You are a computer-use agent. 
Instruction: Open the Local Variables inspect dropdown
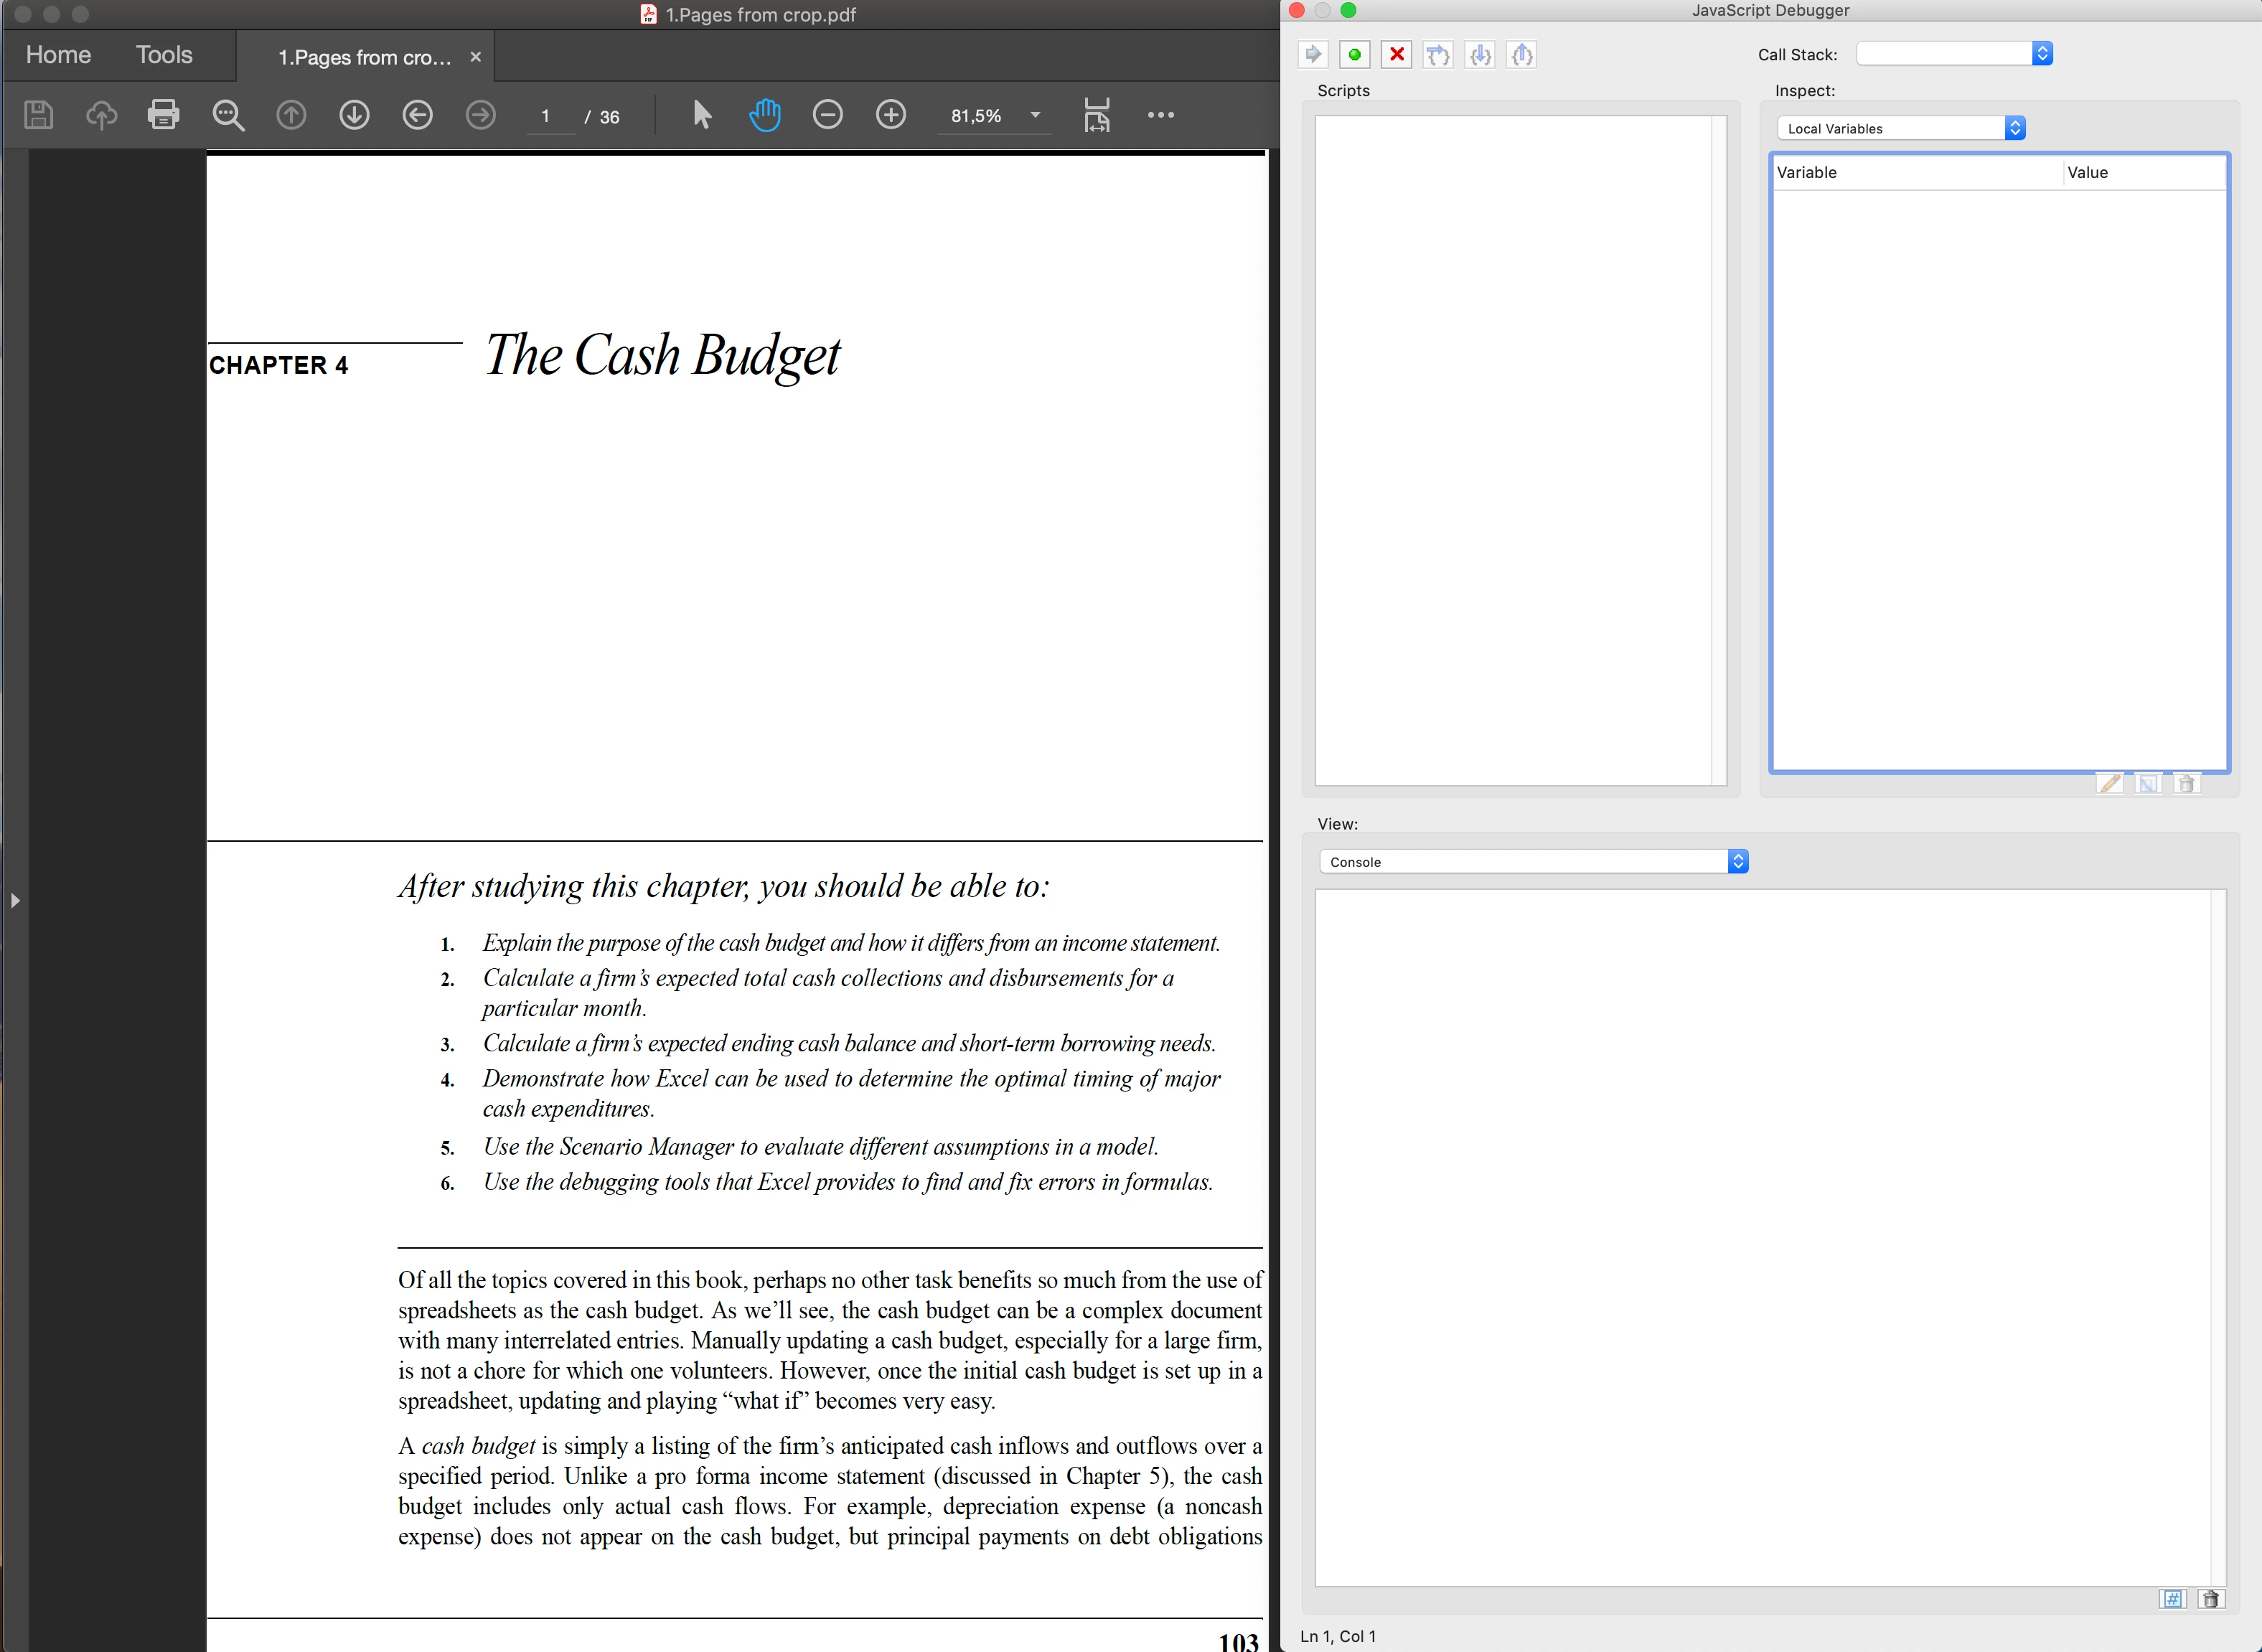2015,128
